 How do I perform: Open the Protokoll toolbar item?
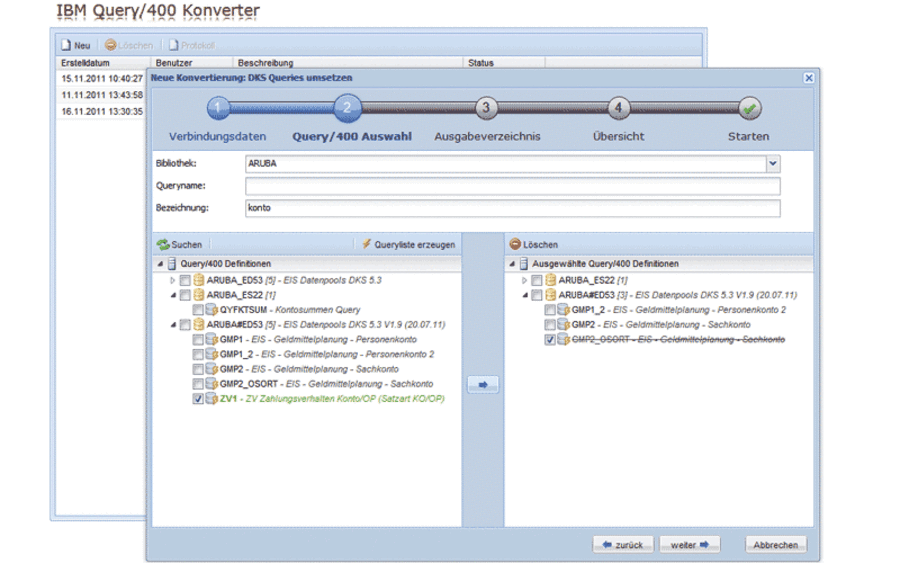[192, 45]
